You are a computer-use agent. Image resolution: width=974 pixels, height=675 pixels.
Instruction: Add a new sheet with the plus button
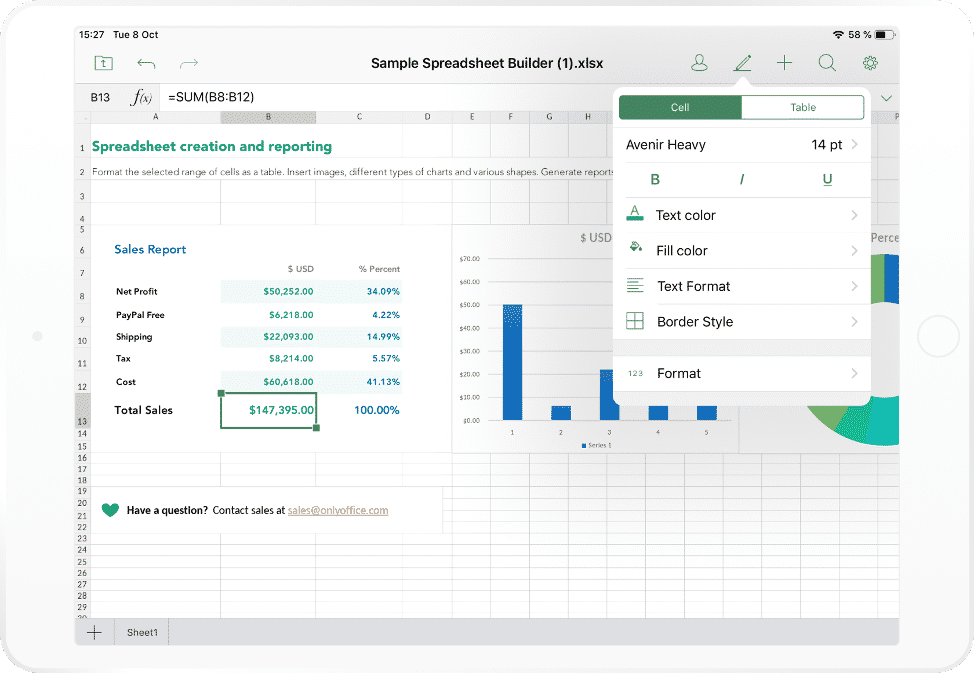click(x=94, y=632)
